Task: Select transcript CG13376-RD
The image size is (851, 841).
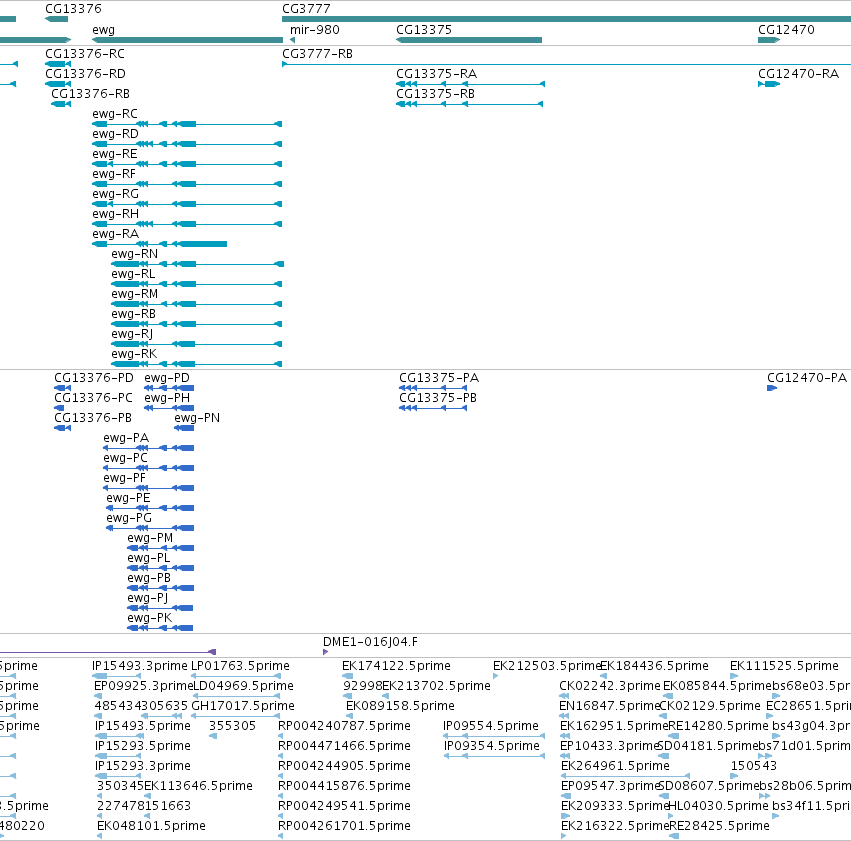Action: pyautogui.click(x=58, y=84)
